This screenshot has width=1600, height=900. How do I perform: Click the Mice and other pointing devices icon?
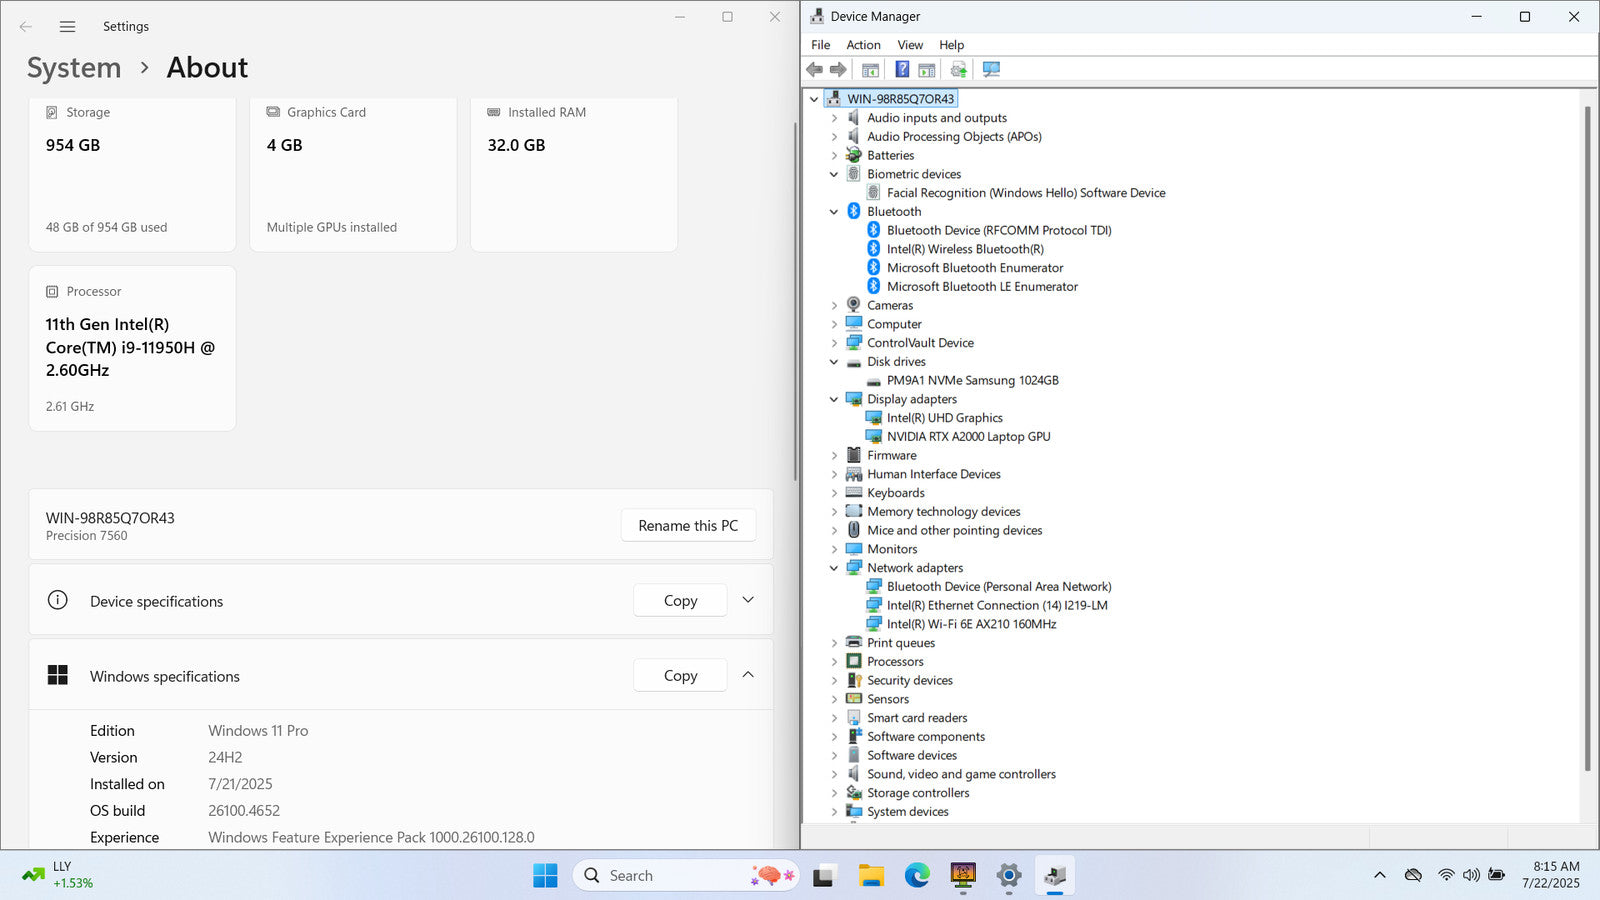coord(854,530)
